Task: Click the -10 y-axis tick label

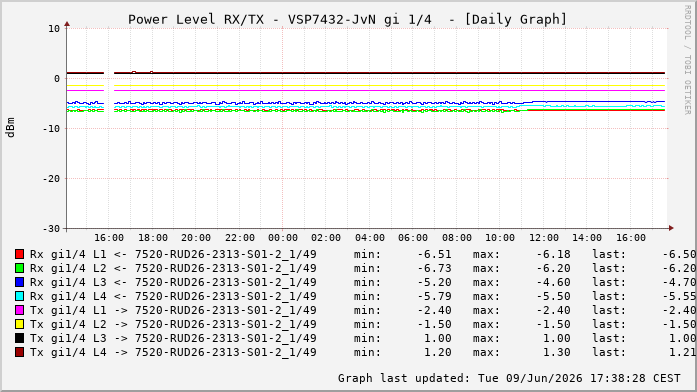Action: pos(51,128)
